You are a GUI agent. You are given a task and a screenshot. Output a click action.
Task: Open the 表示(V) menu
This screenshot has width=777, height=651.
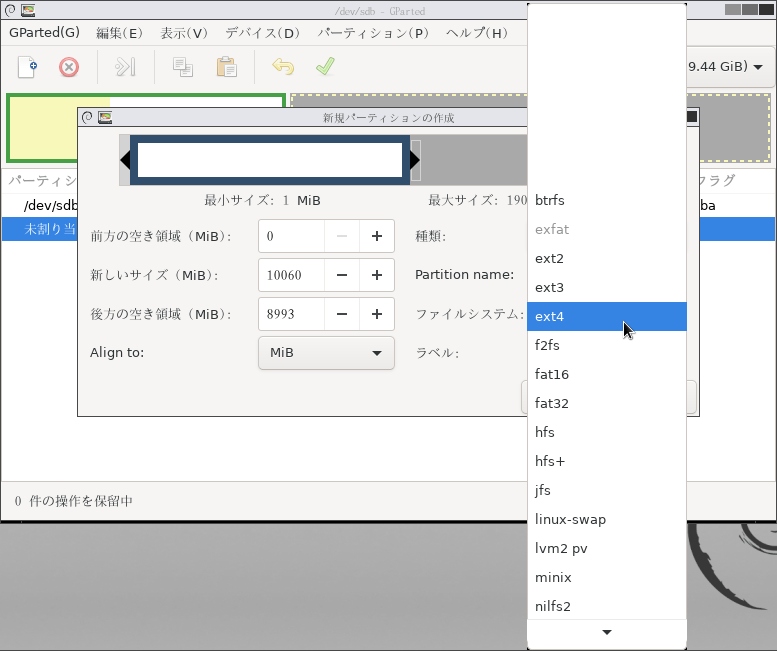[184, 33]
